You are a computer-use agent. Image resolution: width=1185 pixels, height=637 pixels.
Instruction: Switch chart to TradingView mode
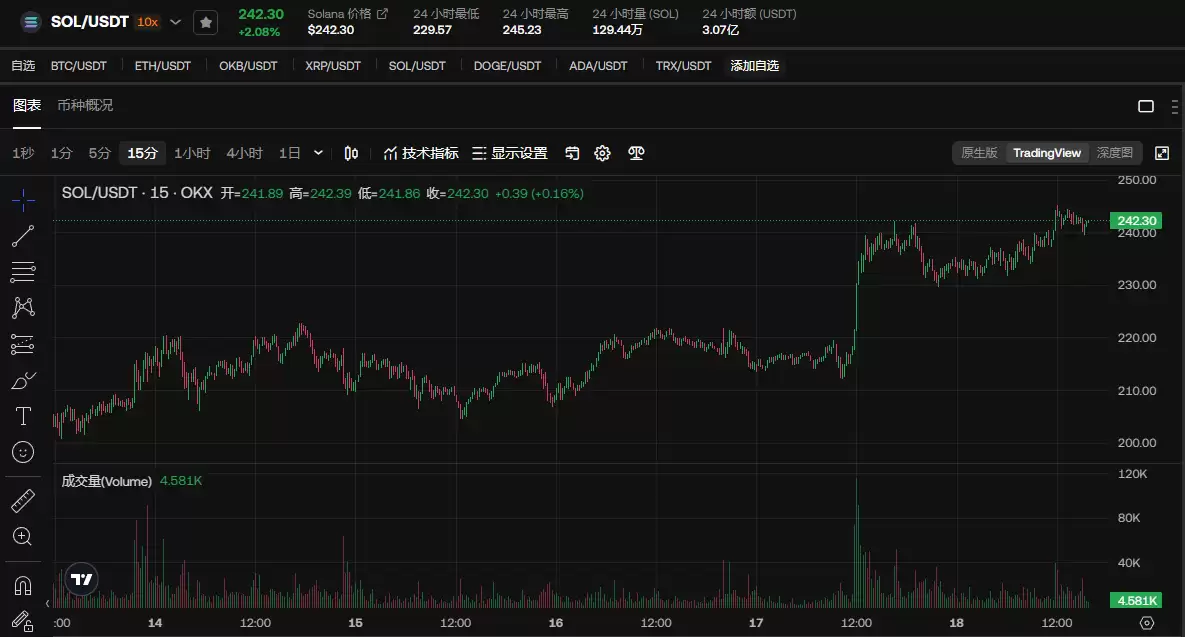click(1046, 153)
